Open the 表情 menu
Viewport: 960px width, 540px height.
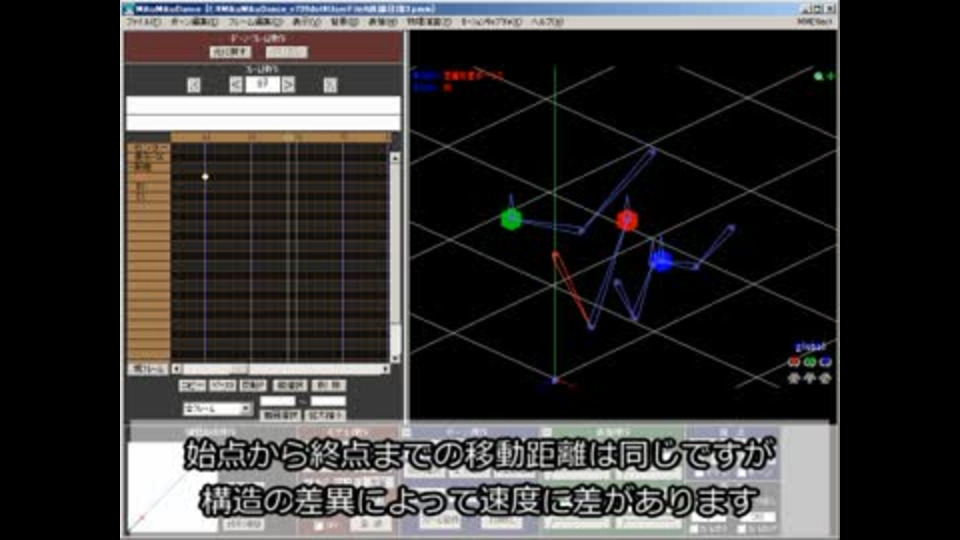pos(382,22)
